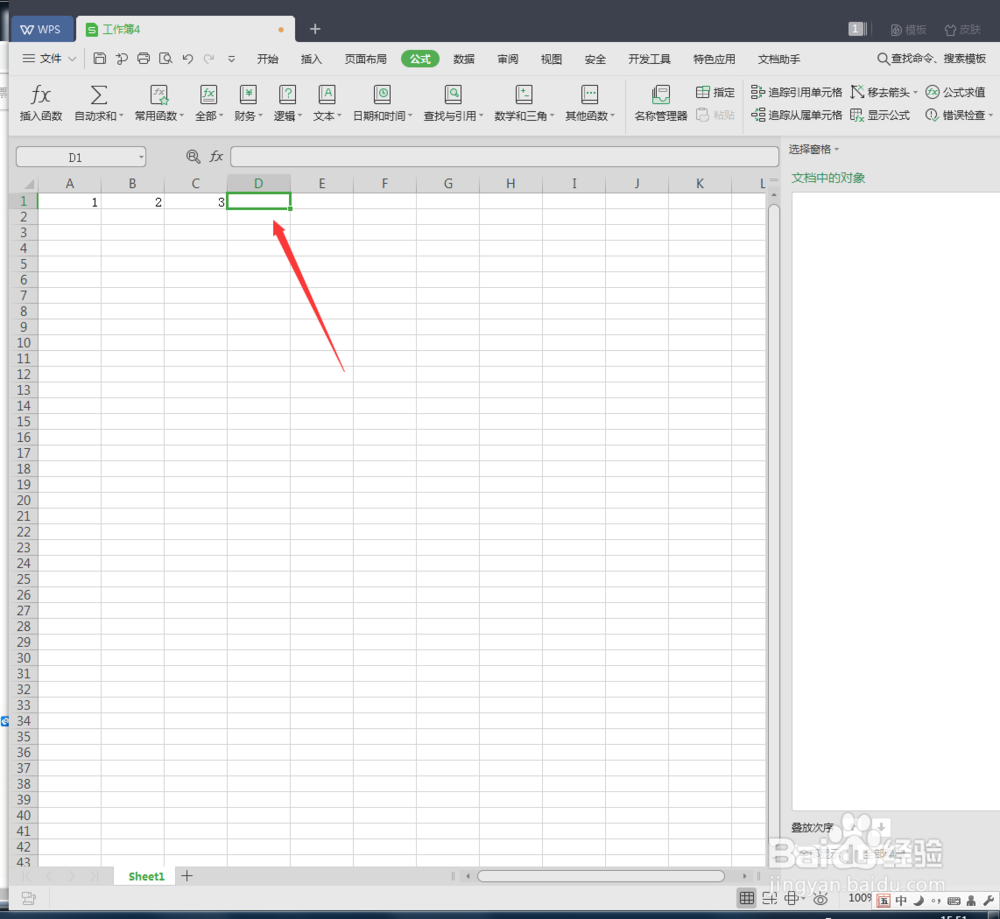Image resolution: width=1000 pixels, height=919 pixels.
Task: Click Evaluate Formula (公式求值)
Action: (x=955, y=92)
